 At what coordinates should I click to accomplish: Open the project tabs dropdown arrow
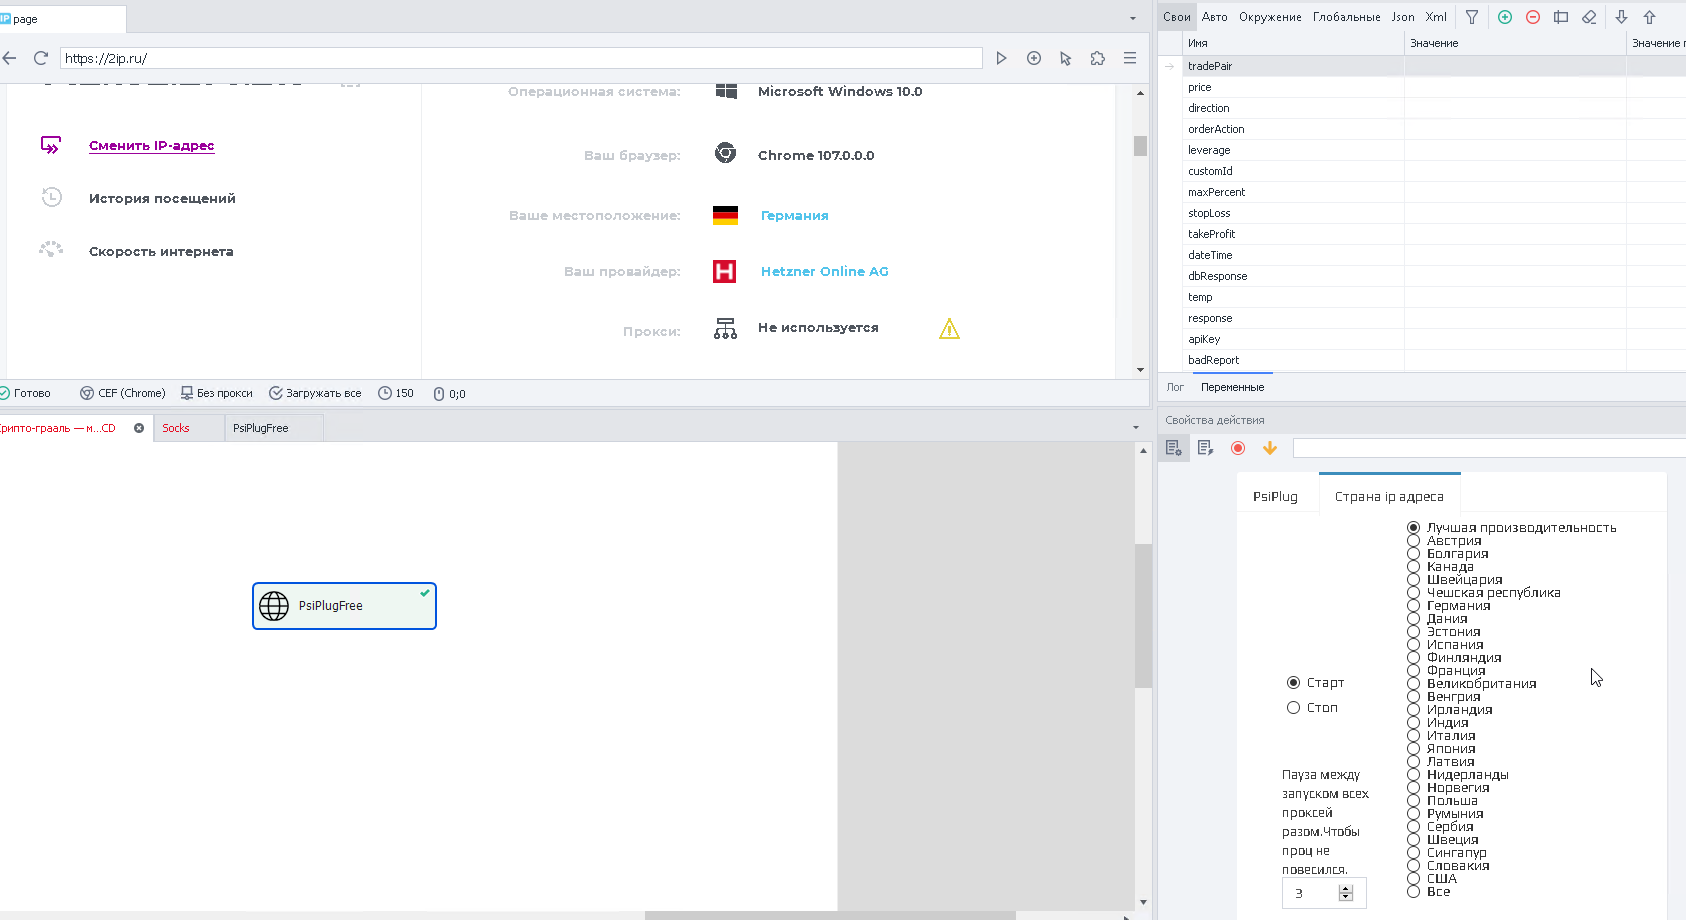pos(1136,428)
